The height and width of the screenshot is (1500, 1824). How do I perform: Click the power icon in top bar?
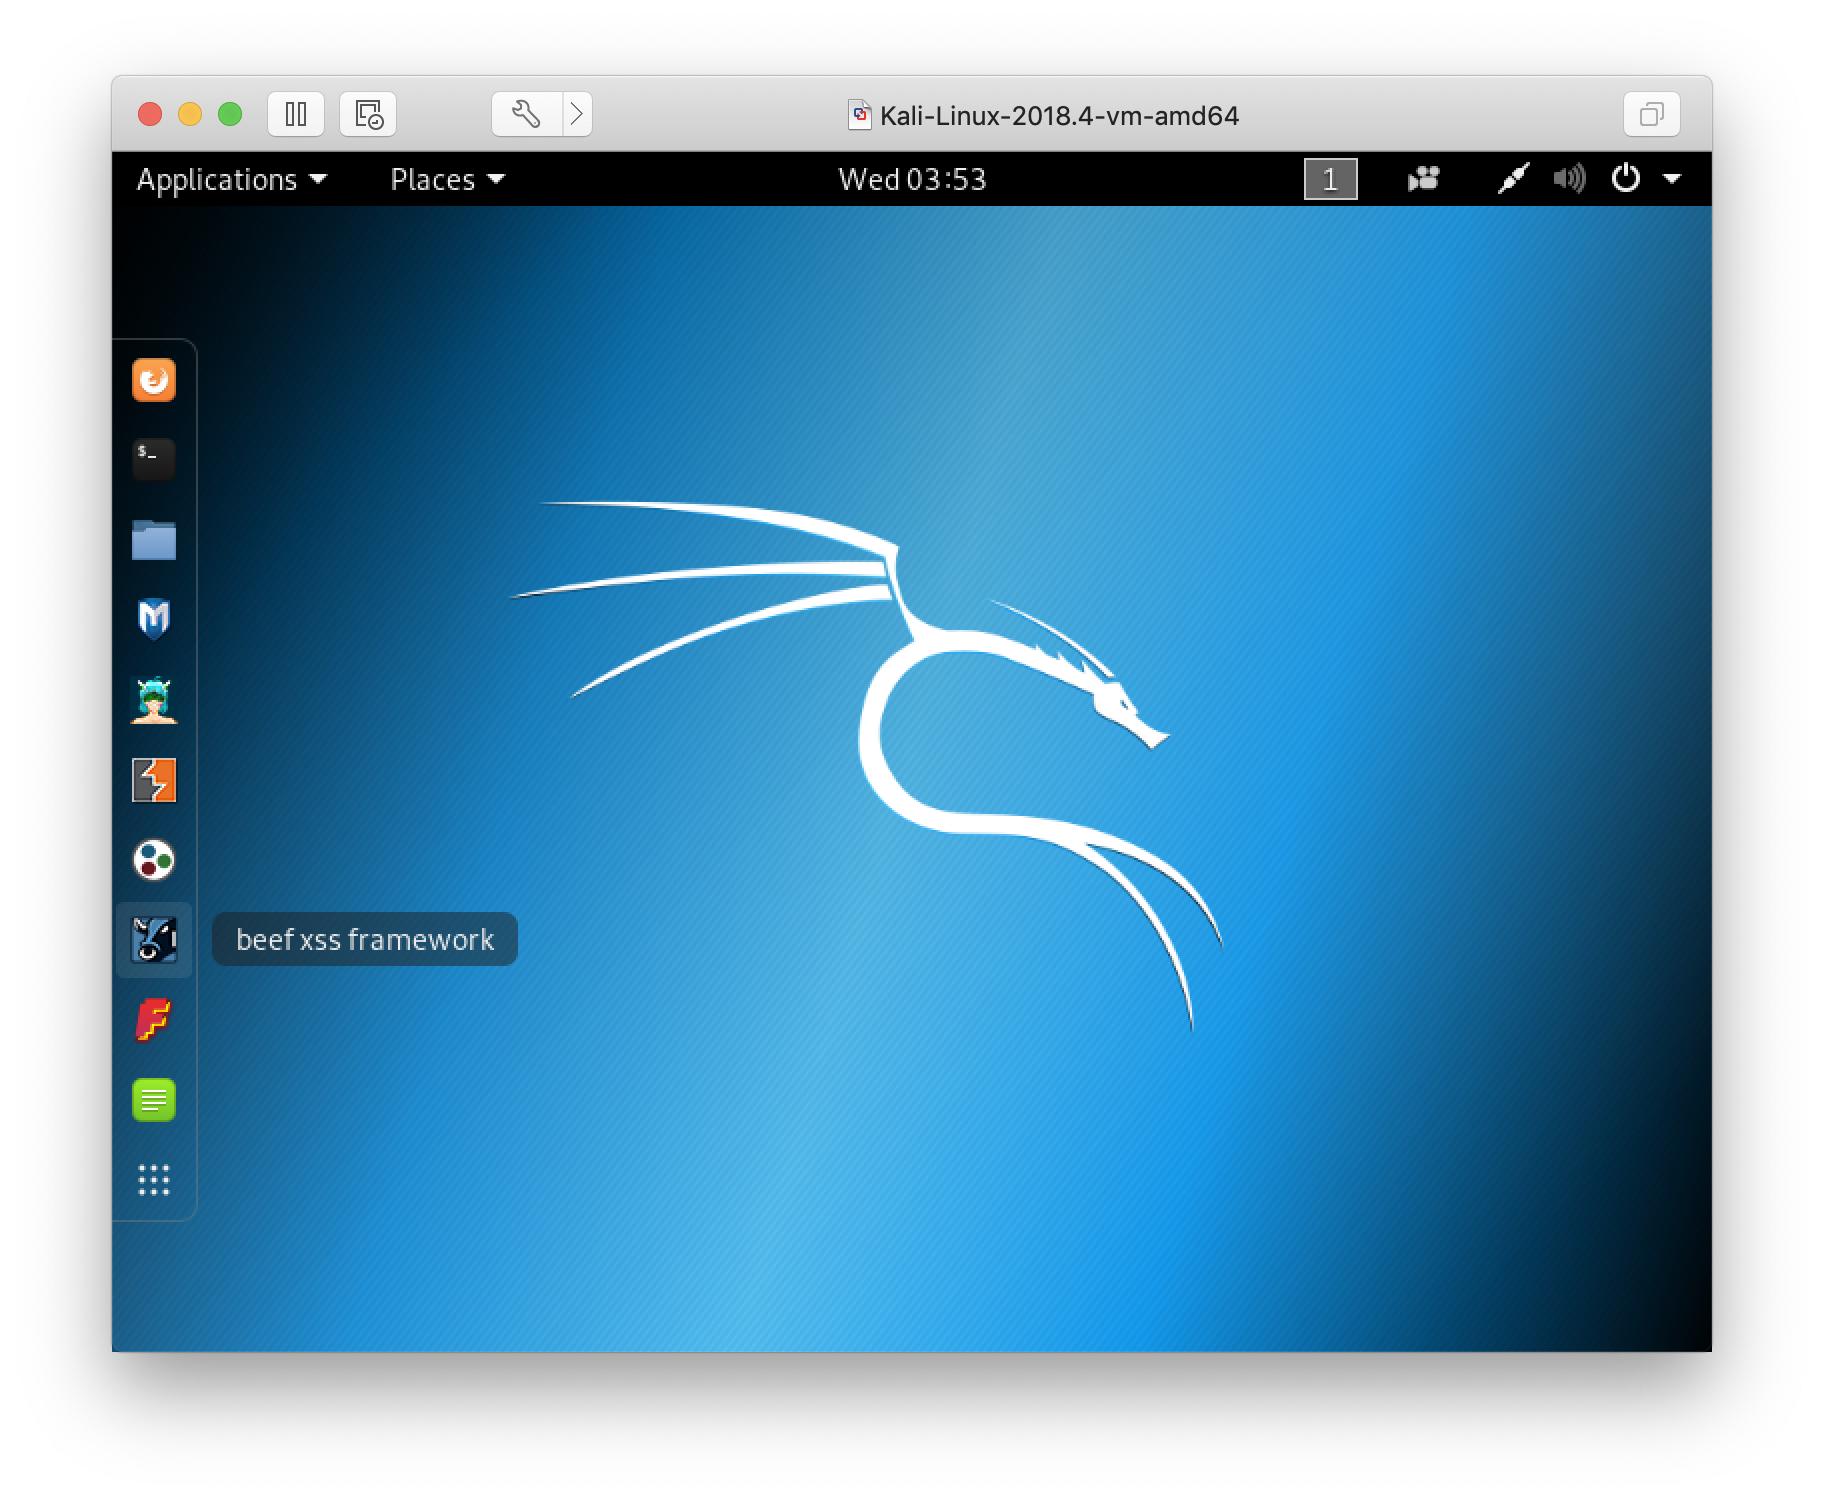[x=1626, y=179]
